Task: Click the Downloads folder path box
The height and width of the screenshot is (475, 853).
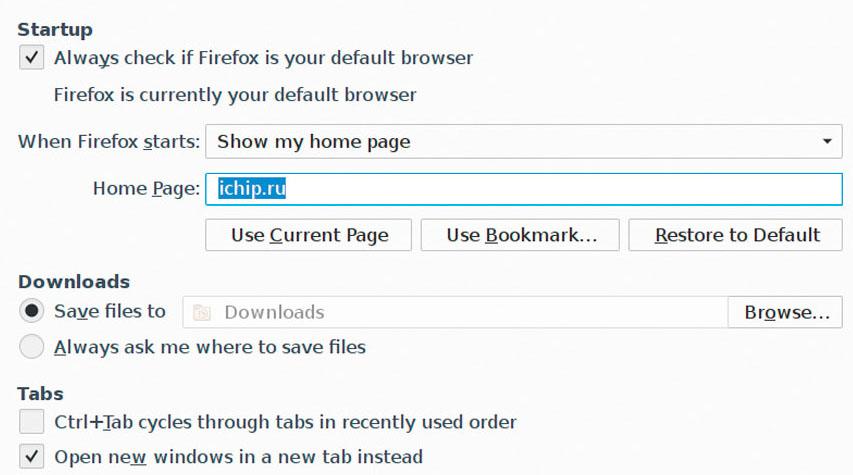Action: (455, 312)
